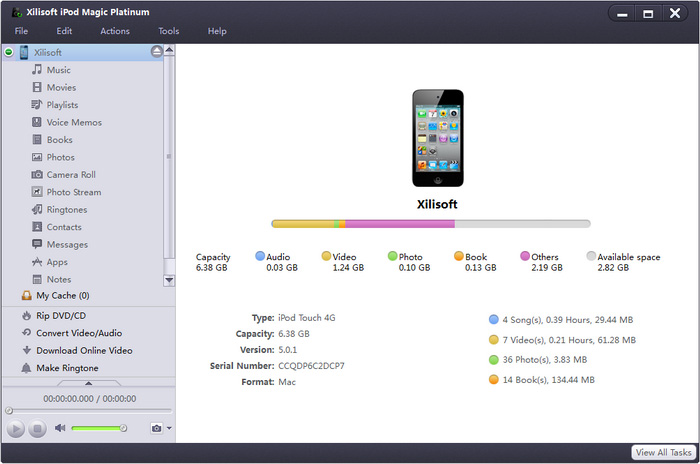This screenshot has height=464, width=700.
Task: Open the My Cache basket icon
Action: coord(27,295)
